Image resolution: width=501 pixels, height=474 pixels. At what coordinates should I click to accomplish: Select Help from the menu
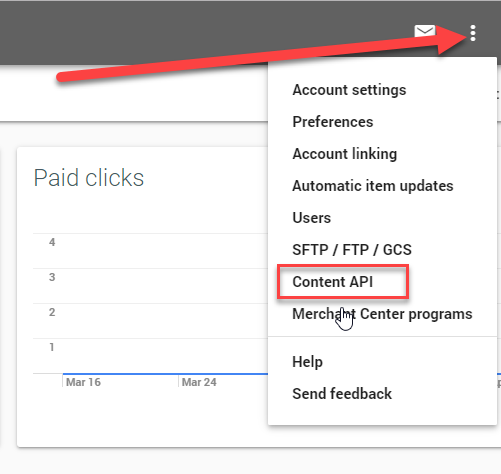307,362
